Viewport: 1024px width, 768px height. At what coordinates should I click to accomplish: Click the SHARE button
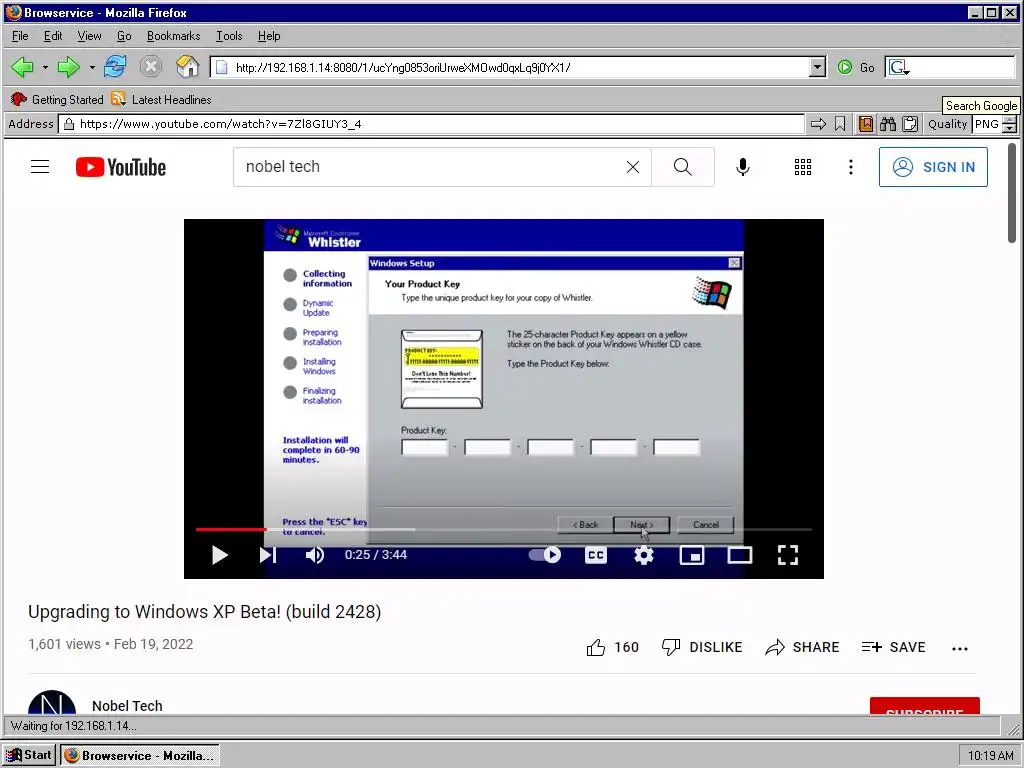pyautogui.click(x=803, y=647)
